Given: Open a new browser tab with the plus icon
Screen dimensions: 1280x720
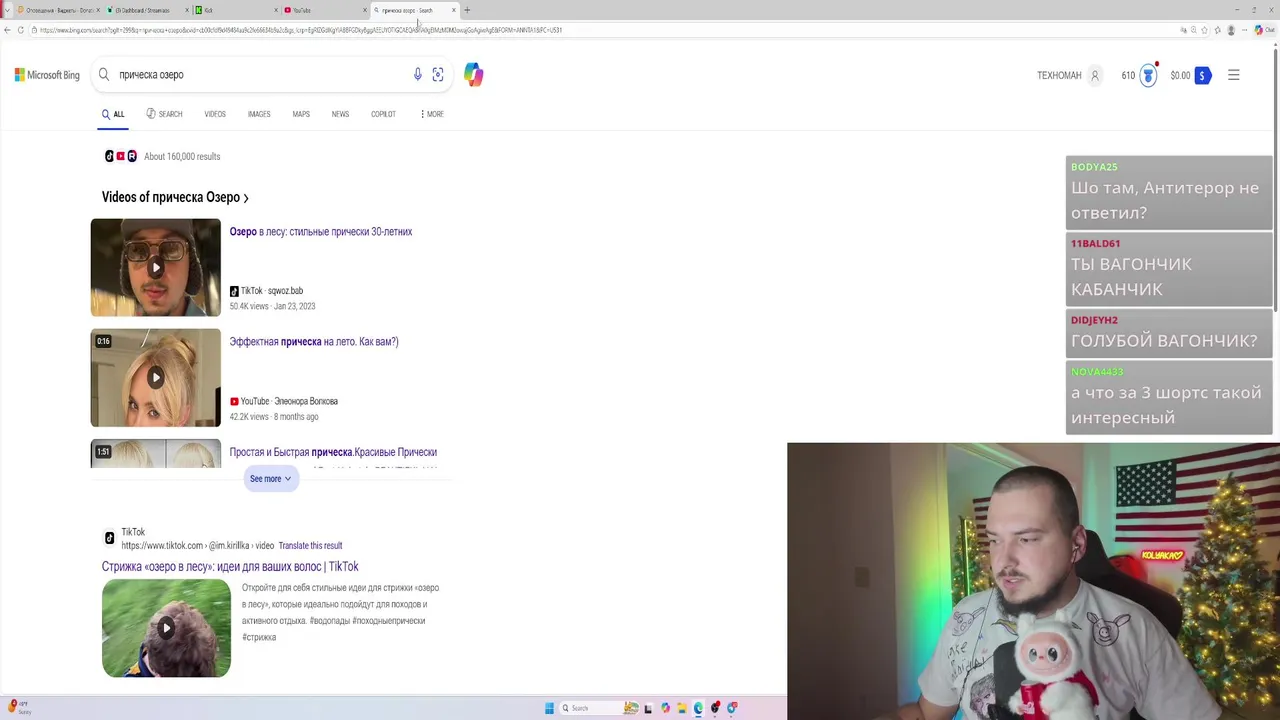Looking at the screenshot, I should coord(467,10).
